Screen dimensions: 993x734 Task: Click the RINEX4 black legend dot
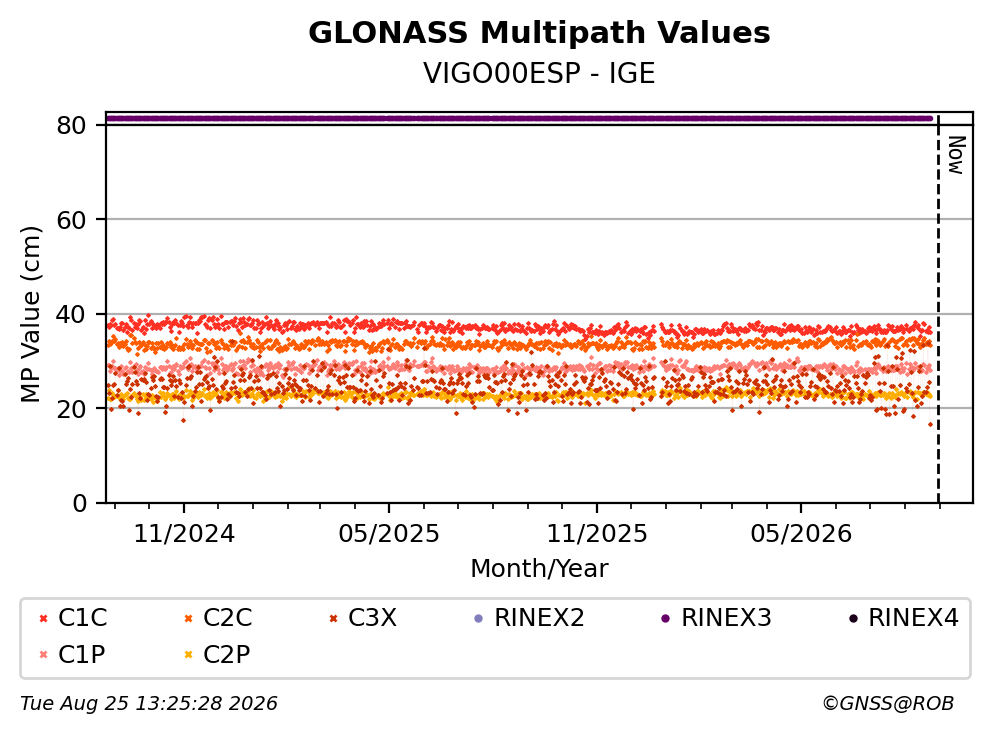click(x=853, y=618)
